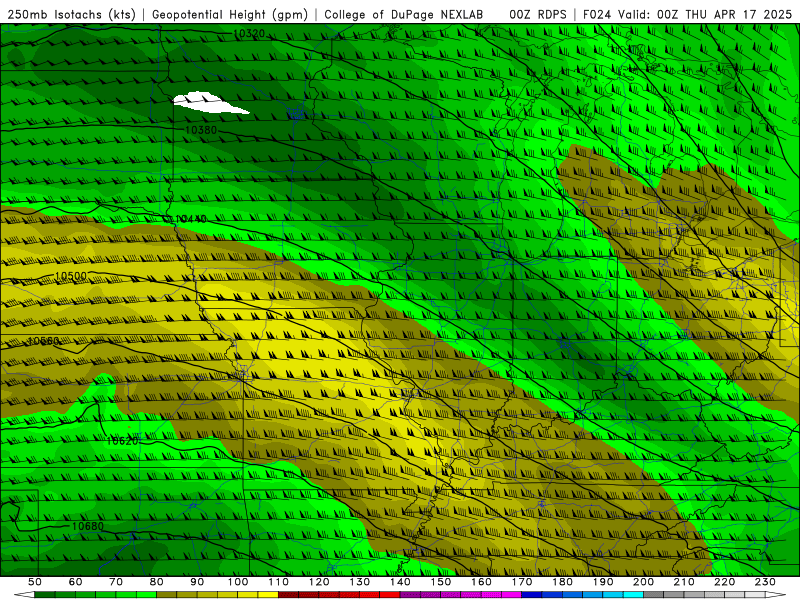Click the 70 label on the colorbar

pos(116,582)
